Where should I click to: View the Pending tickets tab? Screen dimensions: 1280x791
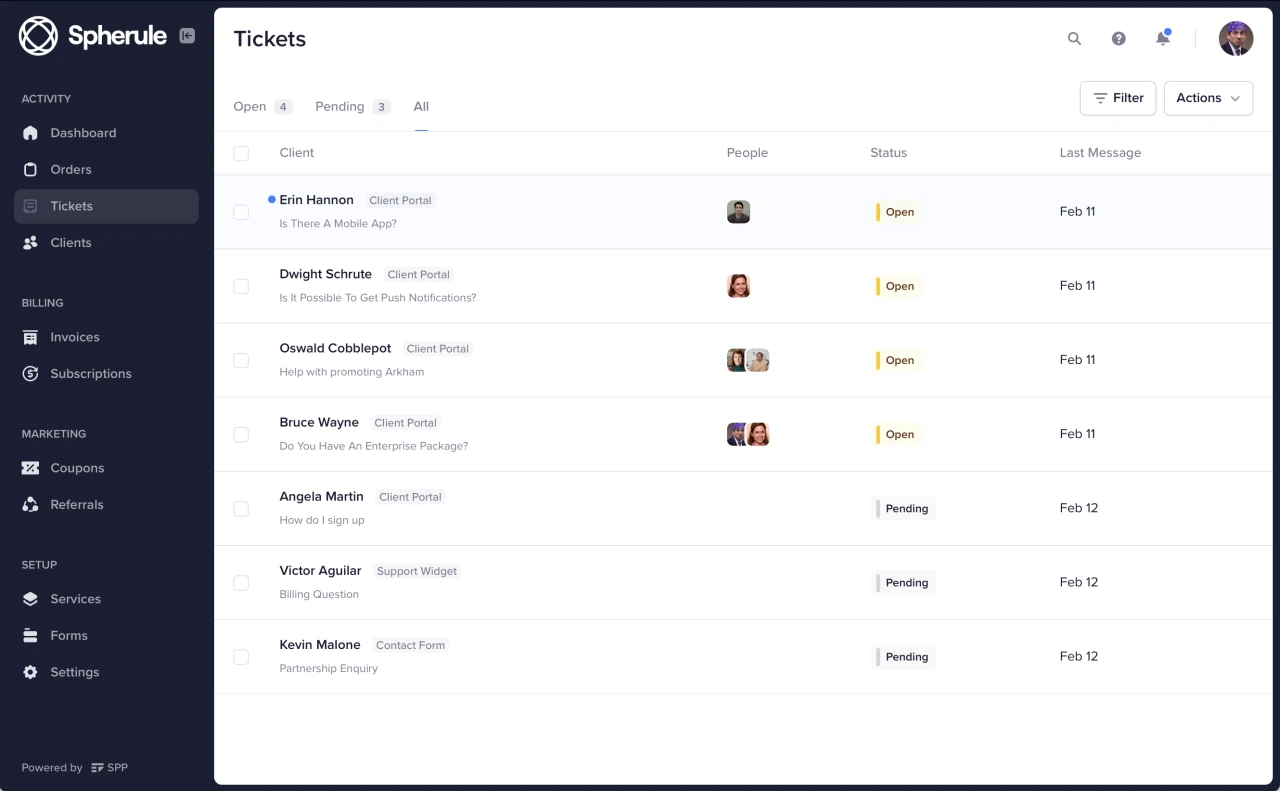click(x=339, y=106)
